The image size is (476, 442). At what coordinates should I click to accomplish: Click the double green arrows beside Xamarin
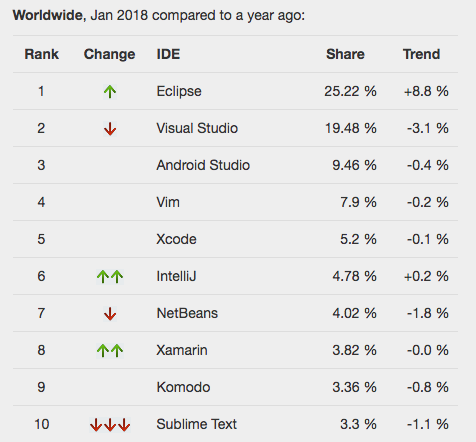click(110, 351)
